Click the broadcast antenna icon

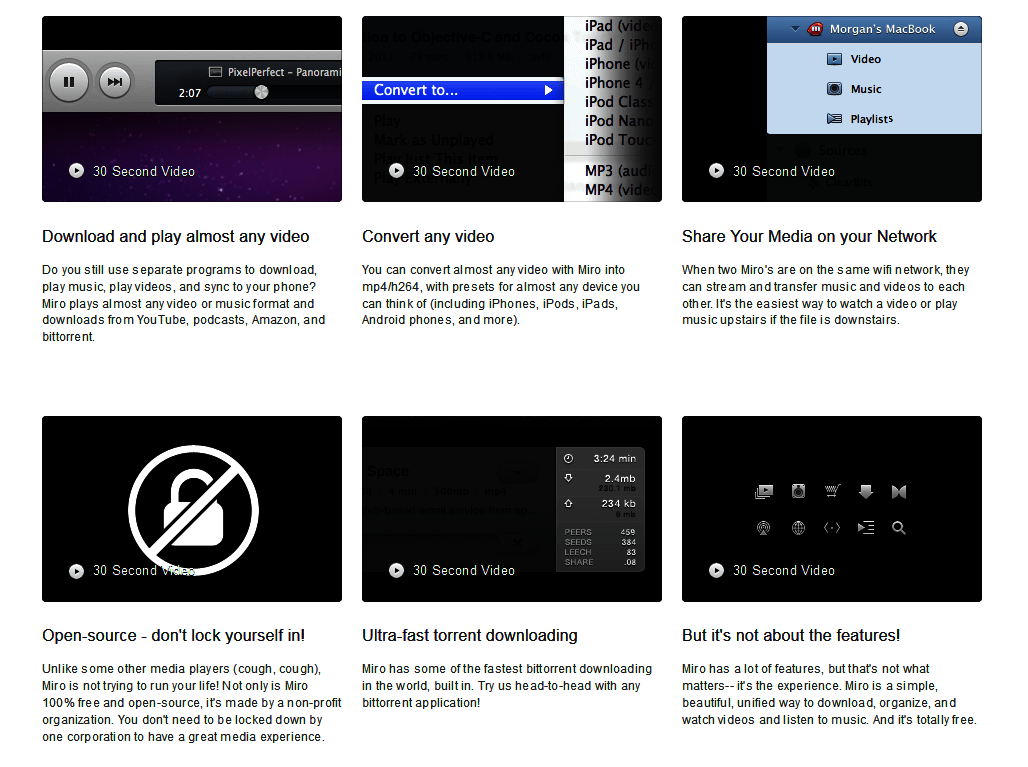point(764,527)
